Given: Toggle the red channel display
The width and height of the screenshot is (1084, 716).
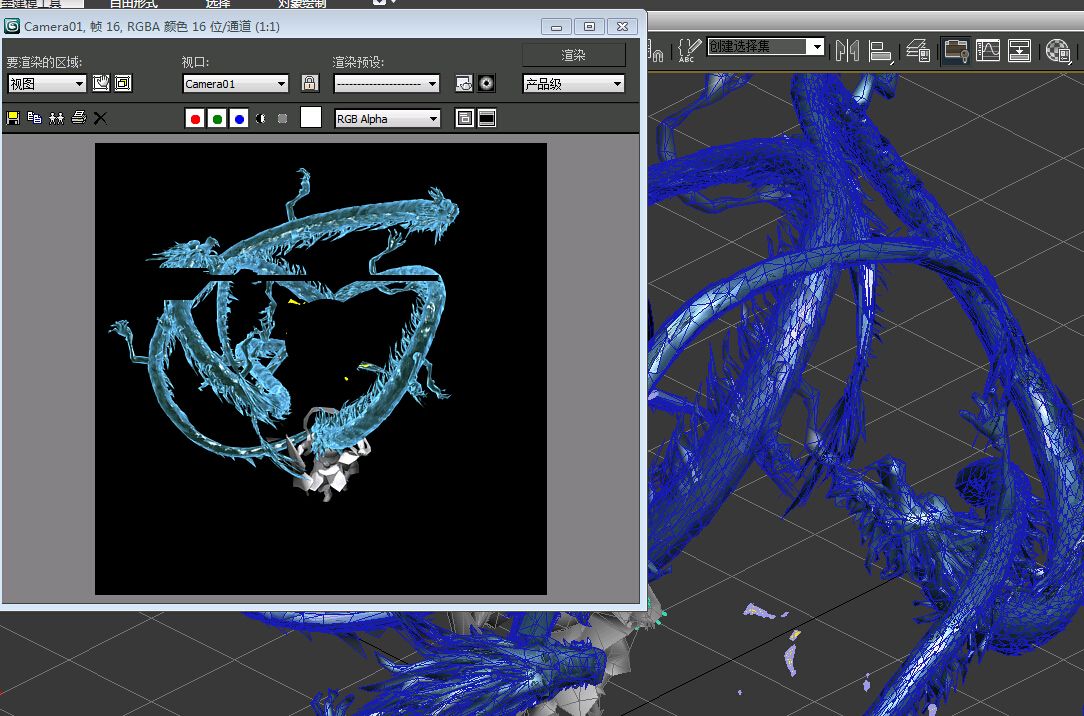Looking at the screenshot, I should coord(195,119).
